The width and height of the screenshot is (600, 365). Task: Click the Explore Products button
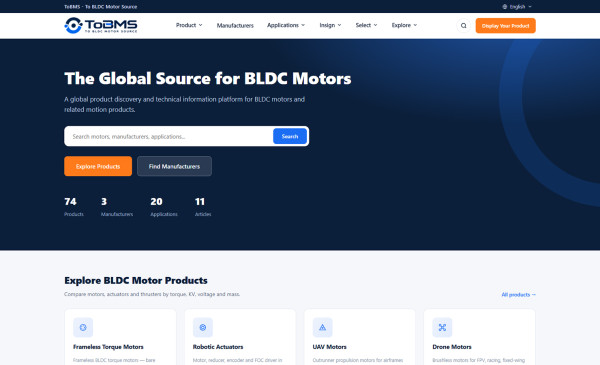click(x=98, y=166)
